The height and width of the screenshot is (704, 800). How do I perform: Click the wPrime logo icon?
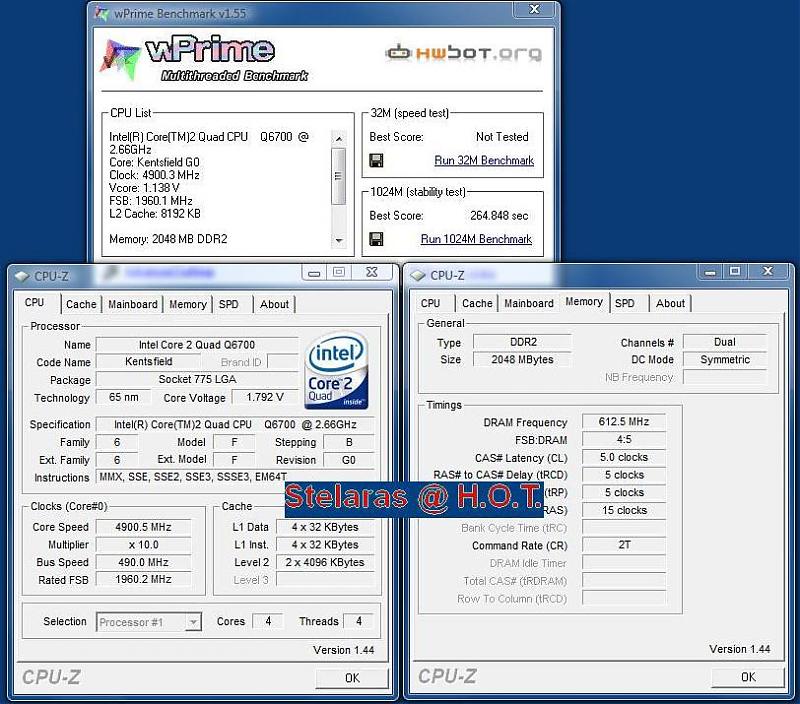pyautogui.click(x=120, y=59)
